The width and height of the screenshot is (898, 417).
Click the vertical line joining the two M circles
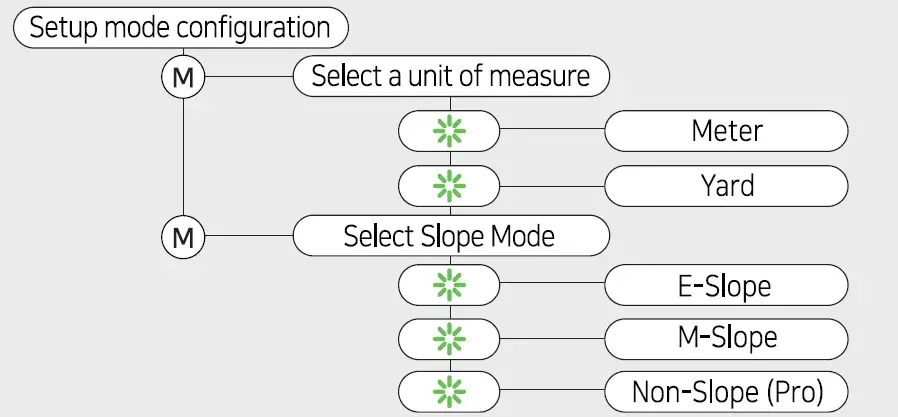click(x=183, y=158)
